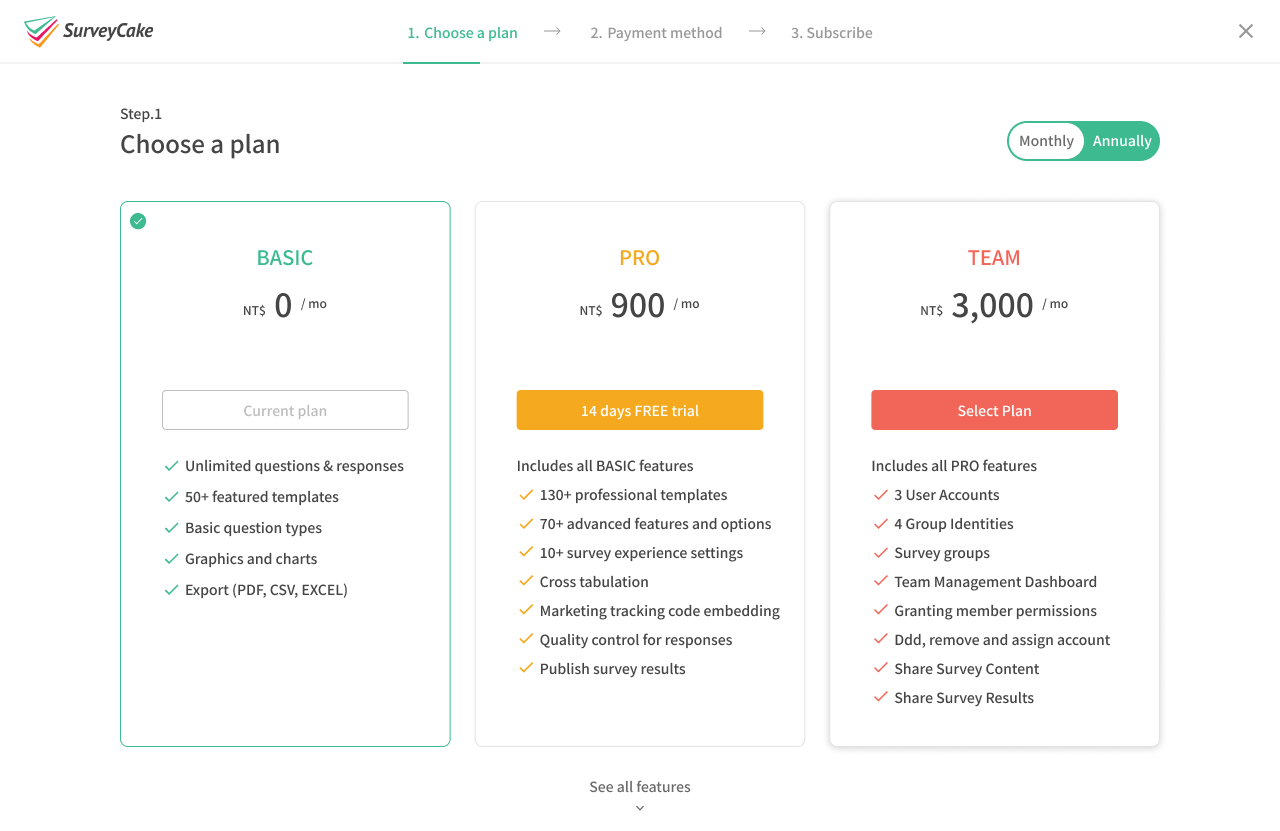Image resolution: width=1280 pixels, height=831 pixels.
Task: Start the 14 days FREE trial
Action: click(x=640, y=410)
